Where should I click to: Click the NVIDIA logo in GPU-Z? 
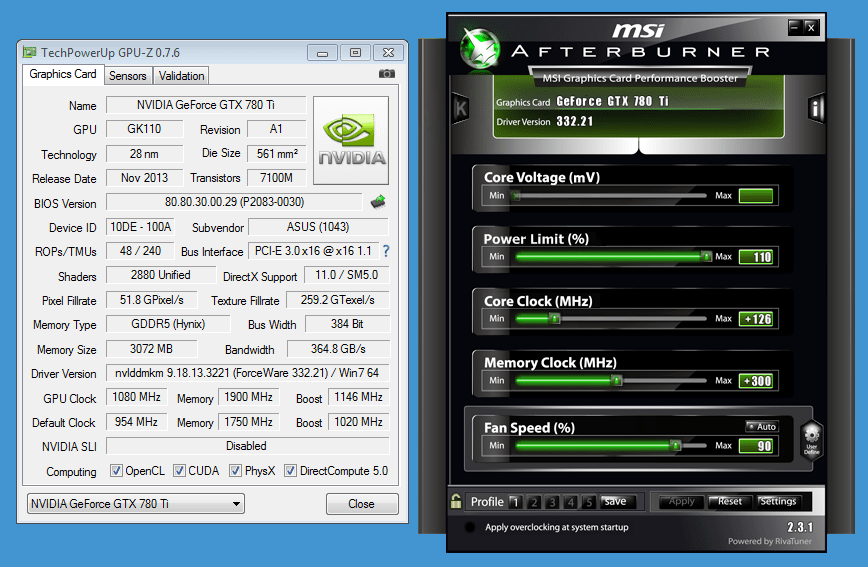351,140
